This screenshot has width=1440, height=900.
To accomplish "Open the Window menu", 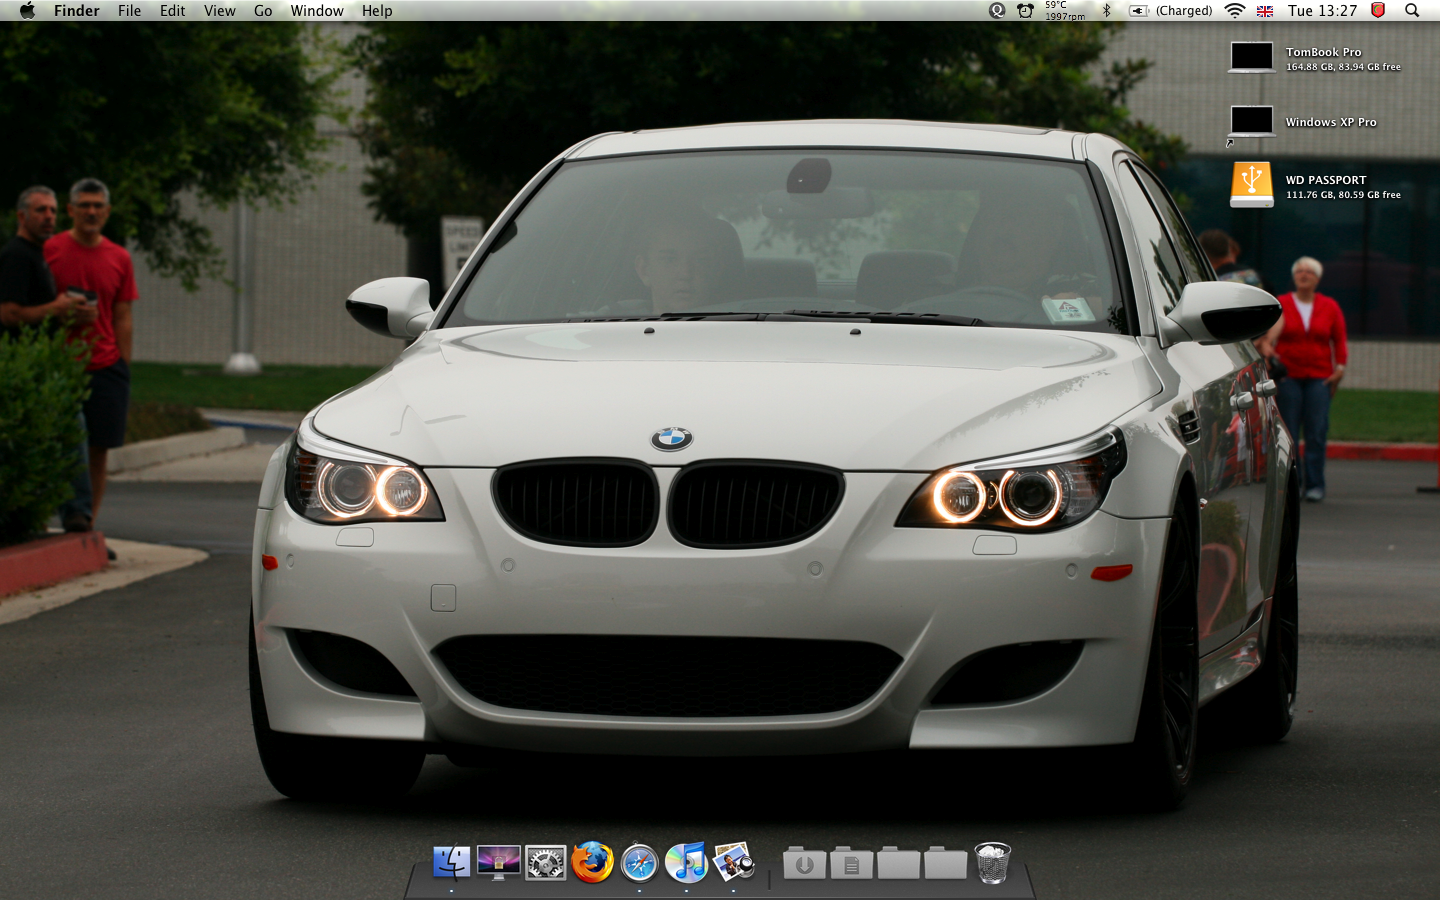I will (317, 10).
